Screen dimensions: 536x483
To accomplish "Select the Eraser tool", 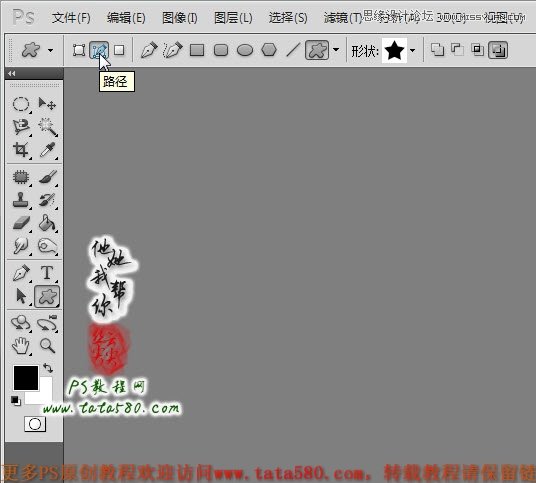I will pyautogui.click(x=21, y=223).
